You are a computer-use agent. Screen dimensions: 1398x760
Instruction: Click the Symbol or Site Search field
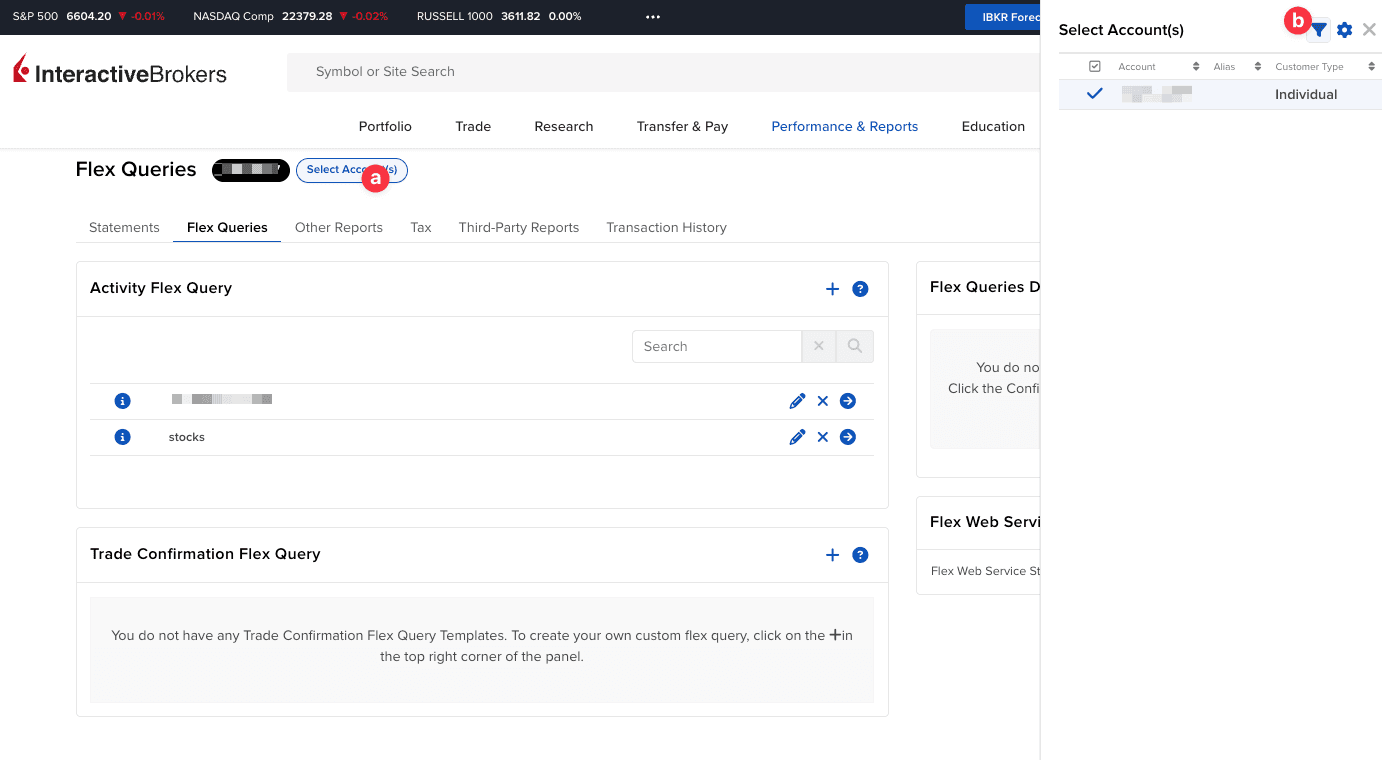tap(660, 72)
